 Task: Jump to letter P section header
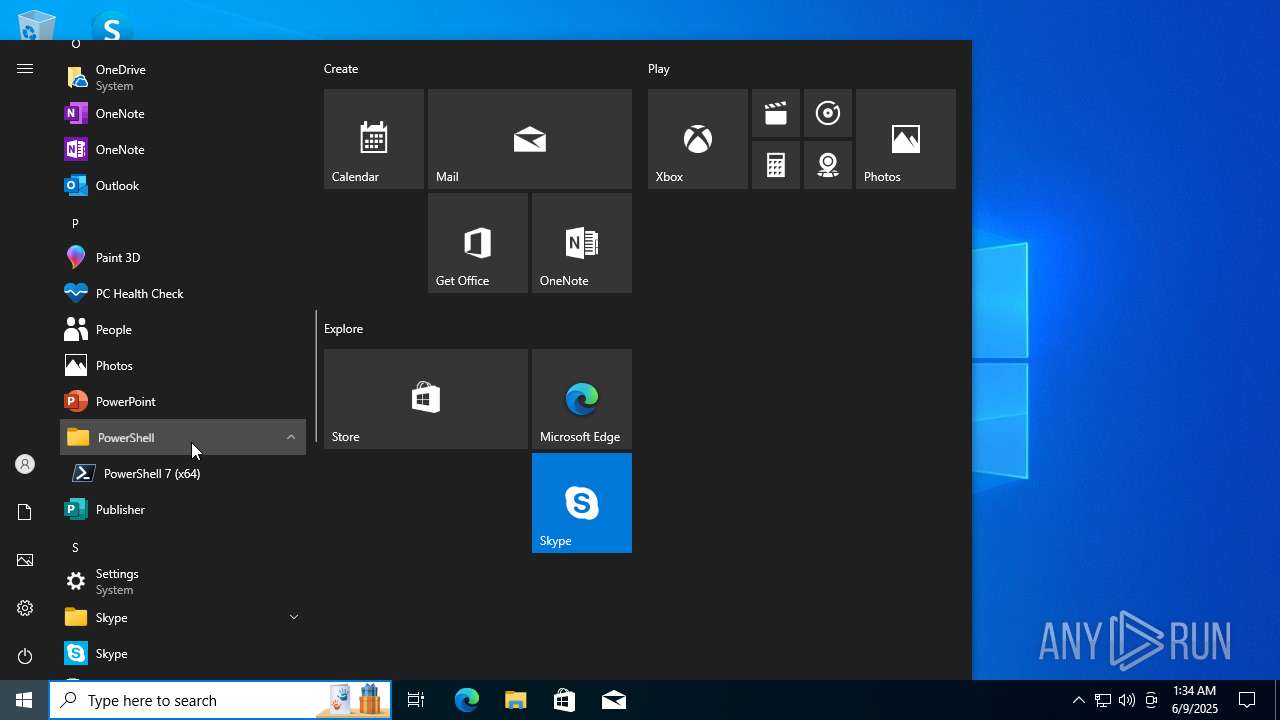coord(183,223)
